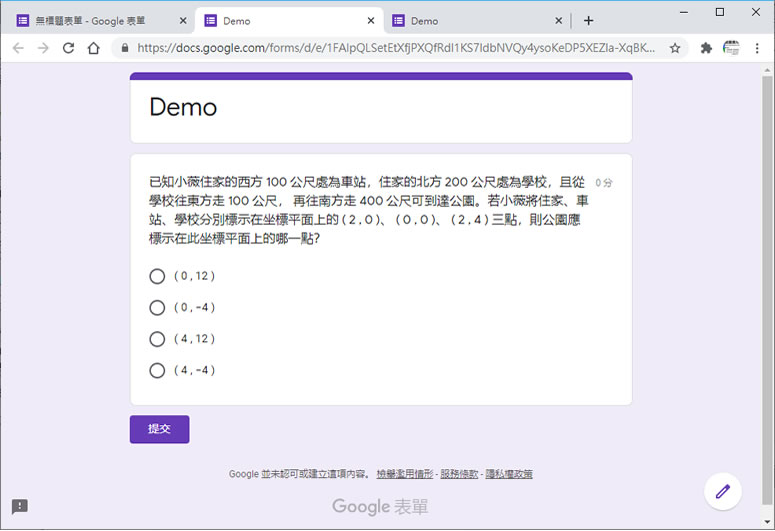Screen dimensions: 775x531
Task: View site info via the padlock icon
Action: [x=125, y=48]
